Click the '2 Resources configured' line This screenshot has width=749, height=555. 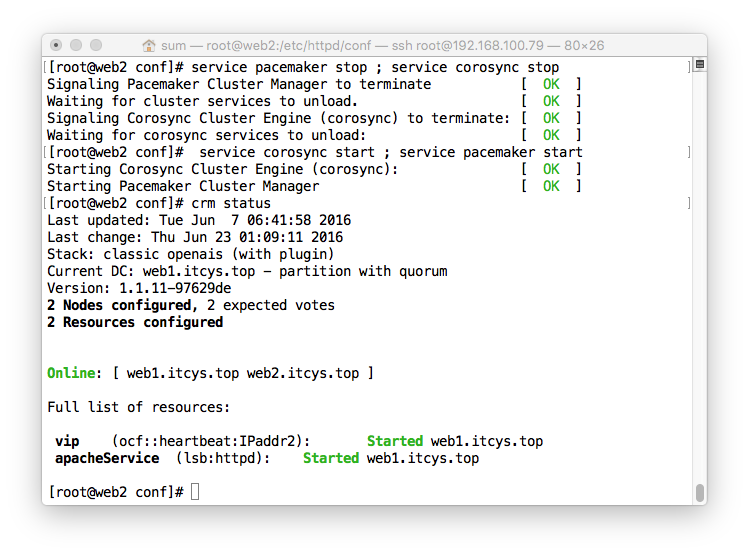pos(135,322)
